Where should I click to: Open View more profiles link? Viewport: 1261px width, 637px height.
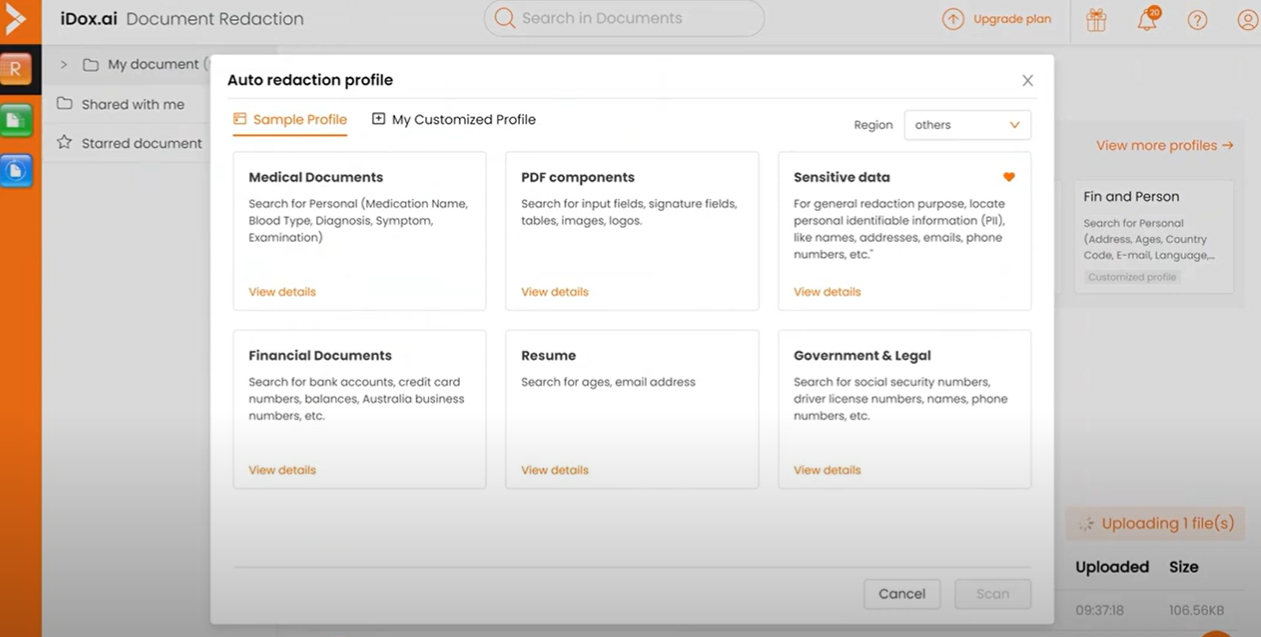point(1163,145)
